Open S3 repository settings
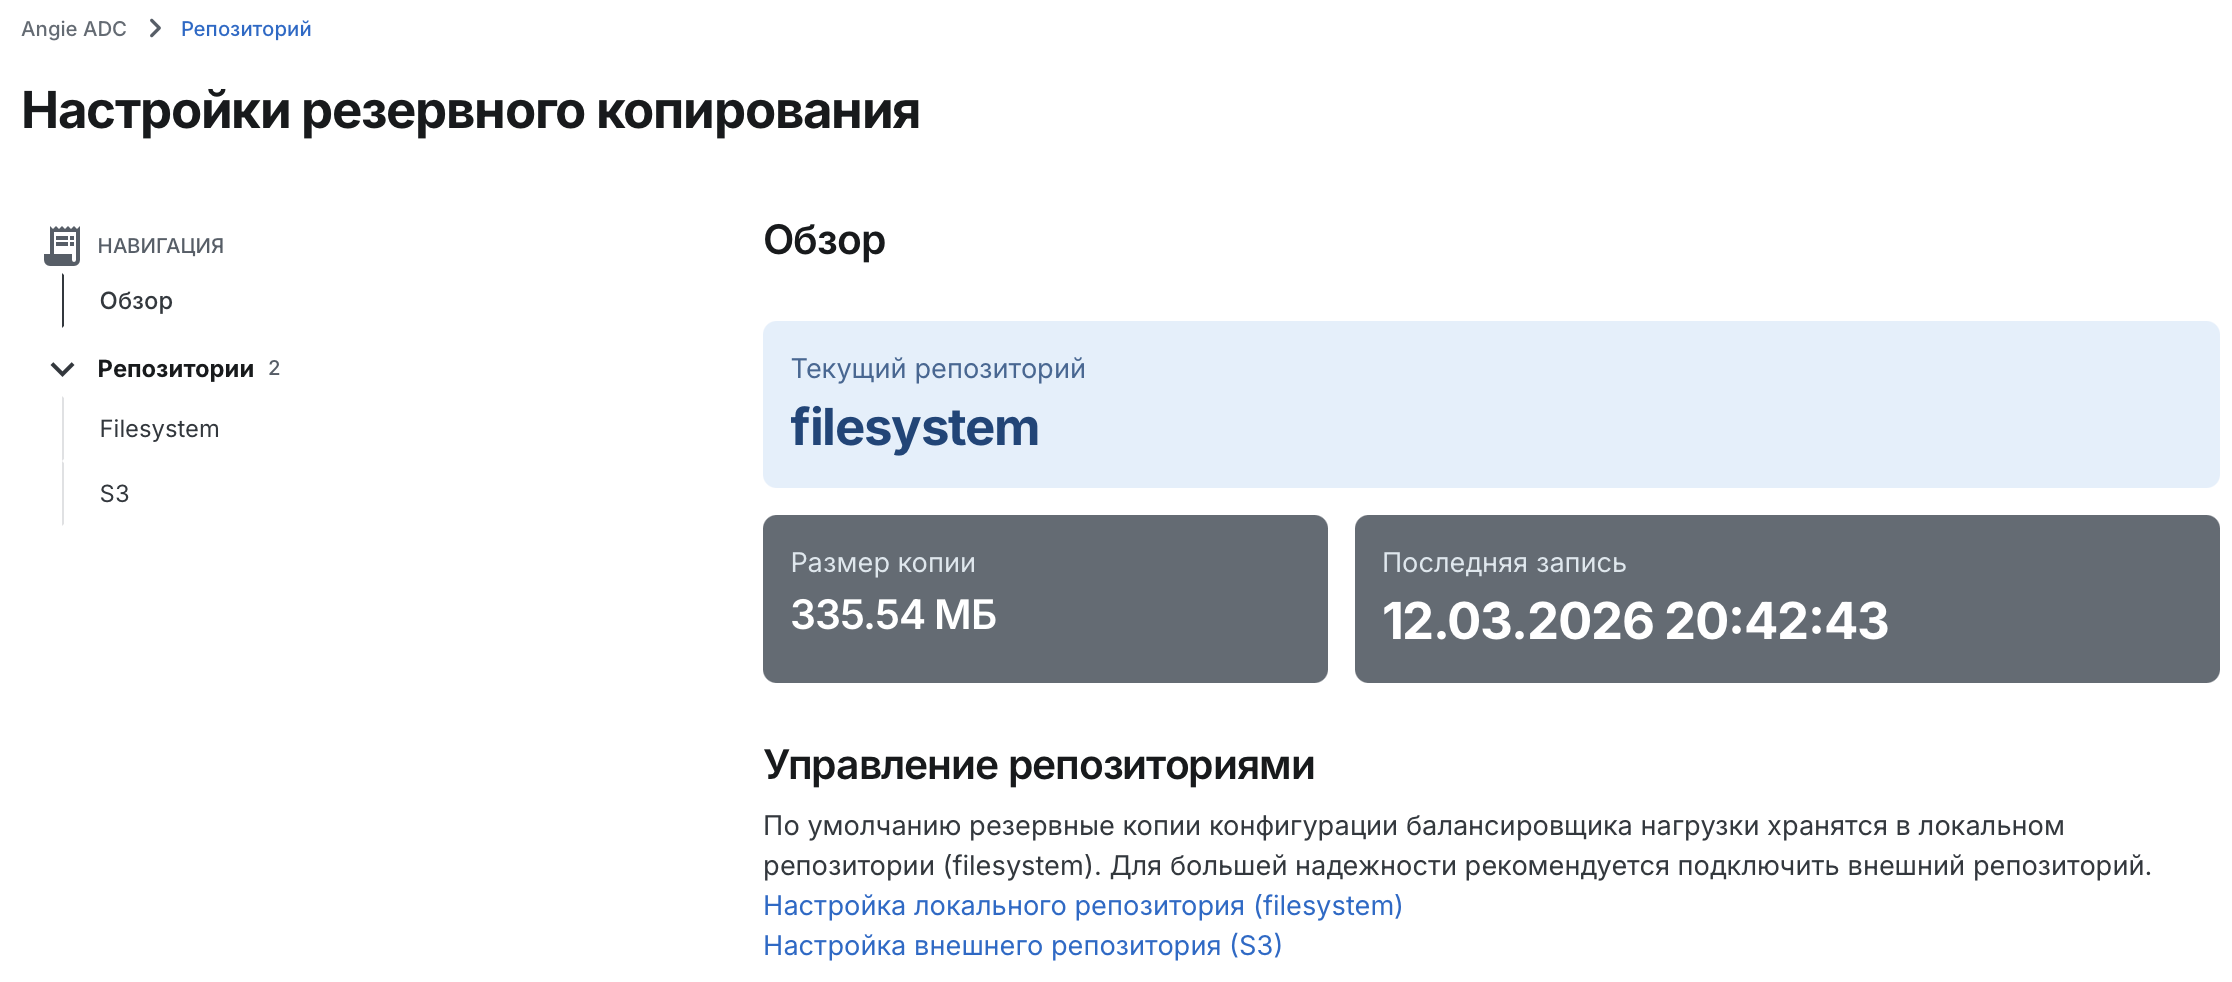This screenshot has width=2232, height=982. click(114, 494)
